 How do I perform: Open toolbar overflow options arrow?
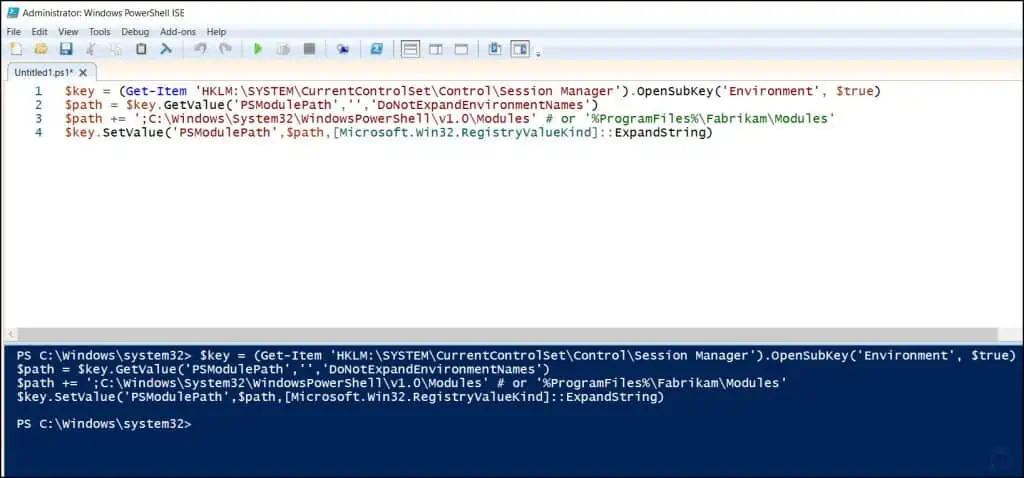click(538, 54)
